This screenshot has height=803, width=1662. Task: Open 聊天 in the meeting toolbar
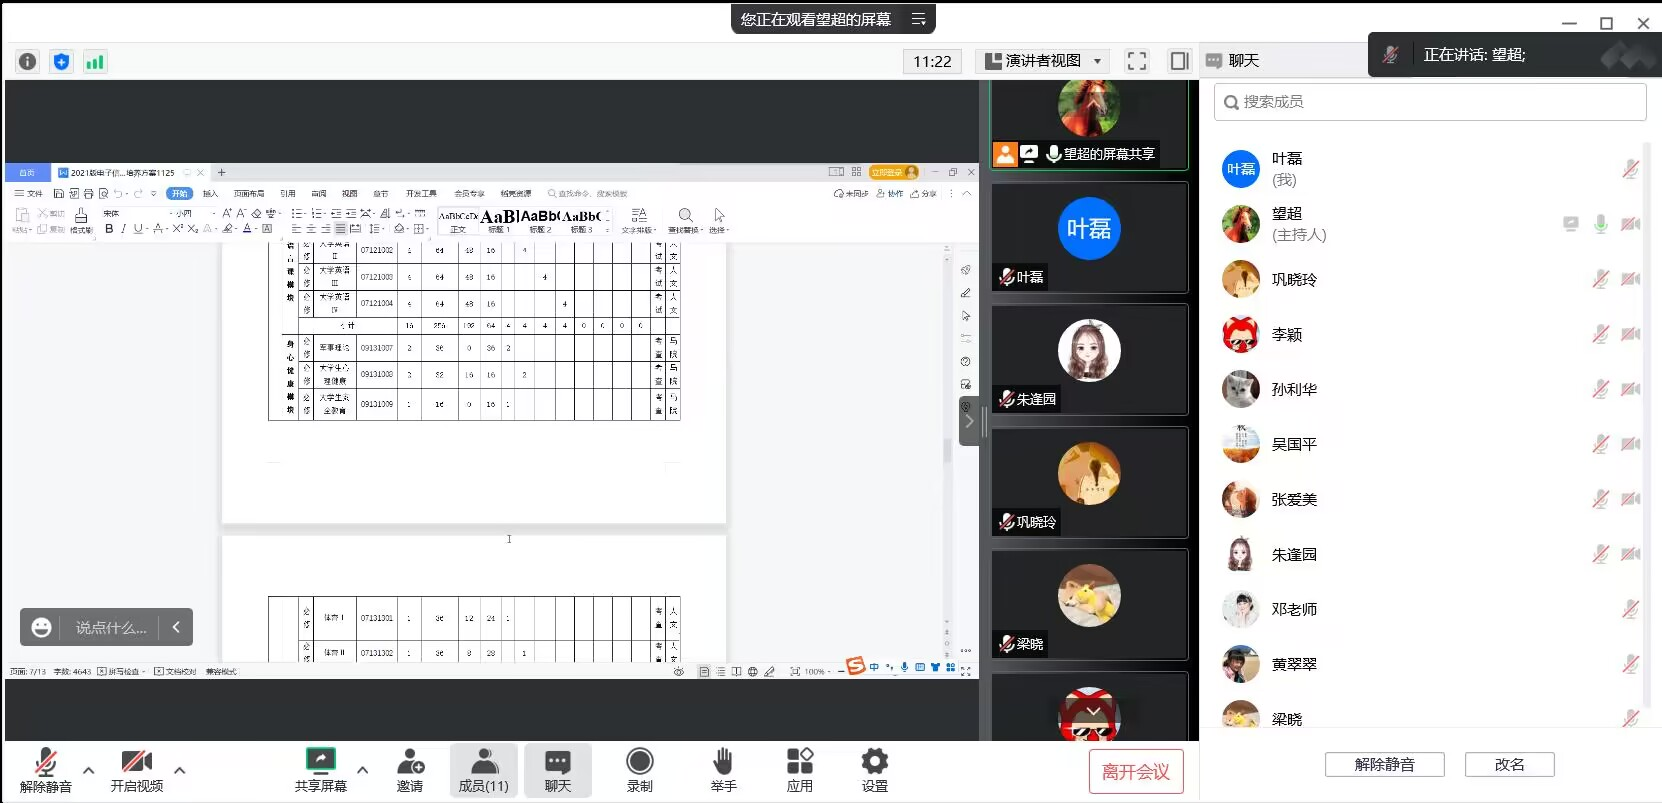point(558,770)
